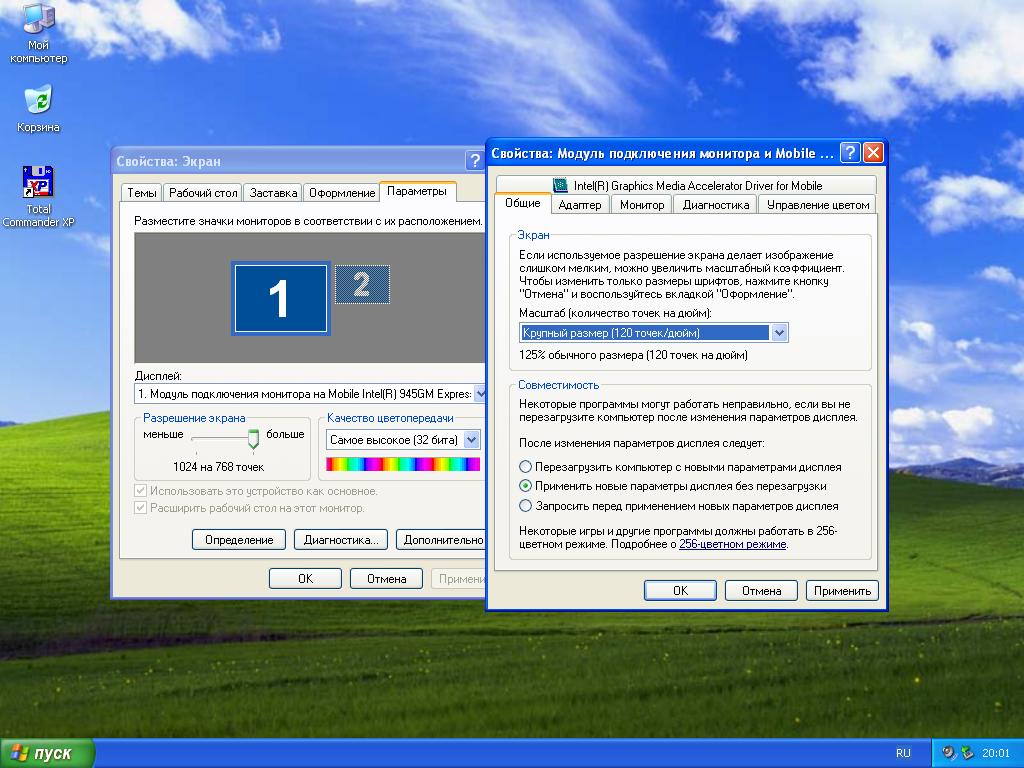Click the help question mark in module properties

(x=849, y=153)
